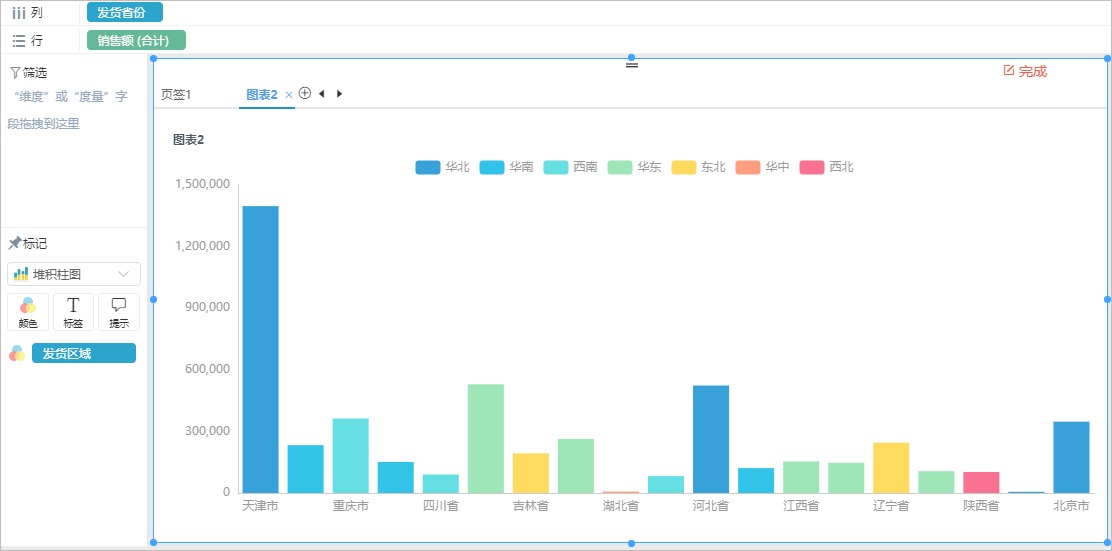Toggle the 东北 legend item
Viewport: 1112px width, 551px height.
point(699,167)
